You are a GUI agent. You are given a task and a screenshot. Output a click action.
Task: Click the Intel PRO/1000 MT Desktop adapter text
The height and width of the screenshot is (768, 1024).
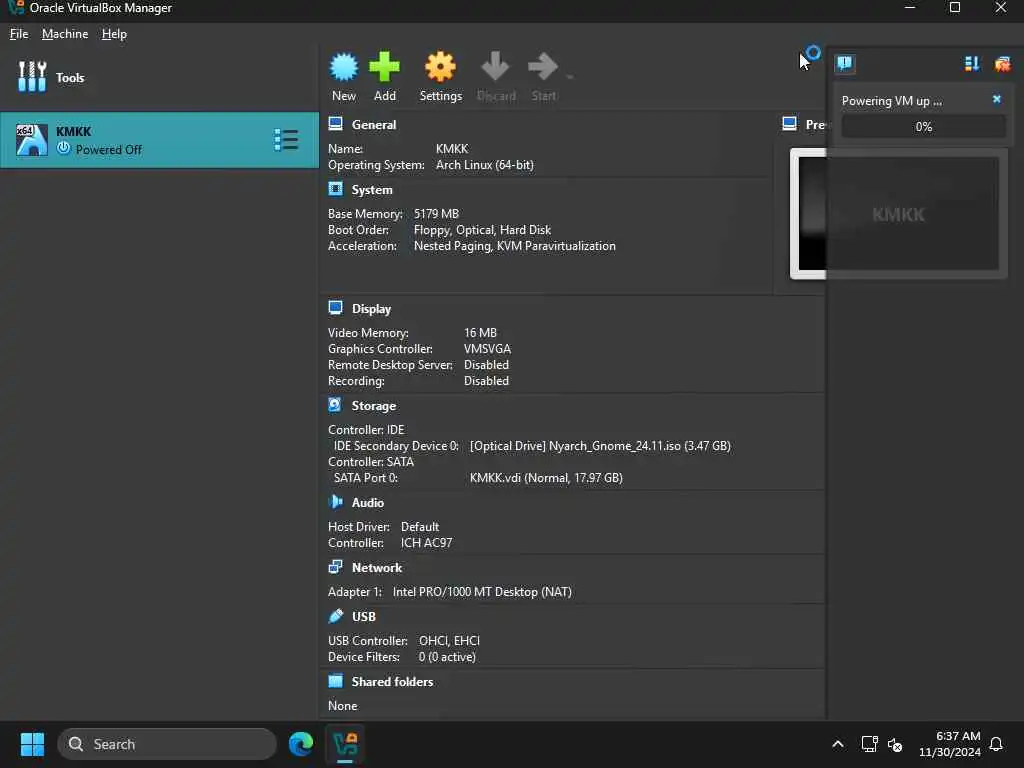click(x=482, y=592)
